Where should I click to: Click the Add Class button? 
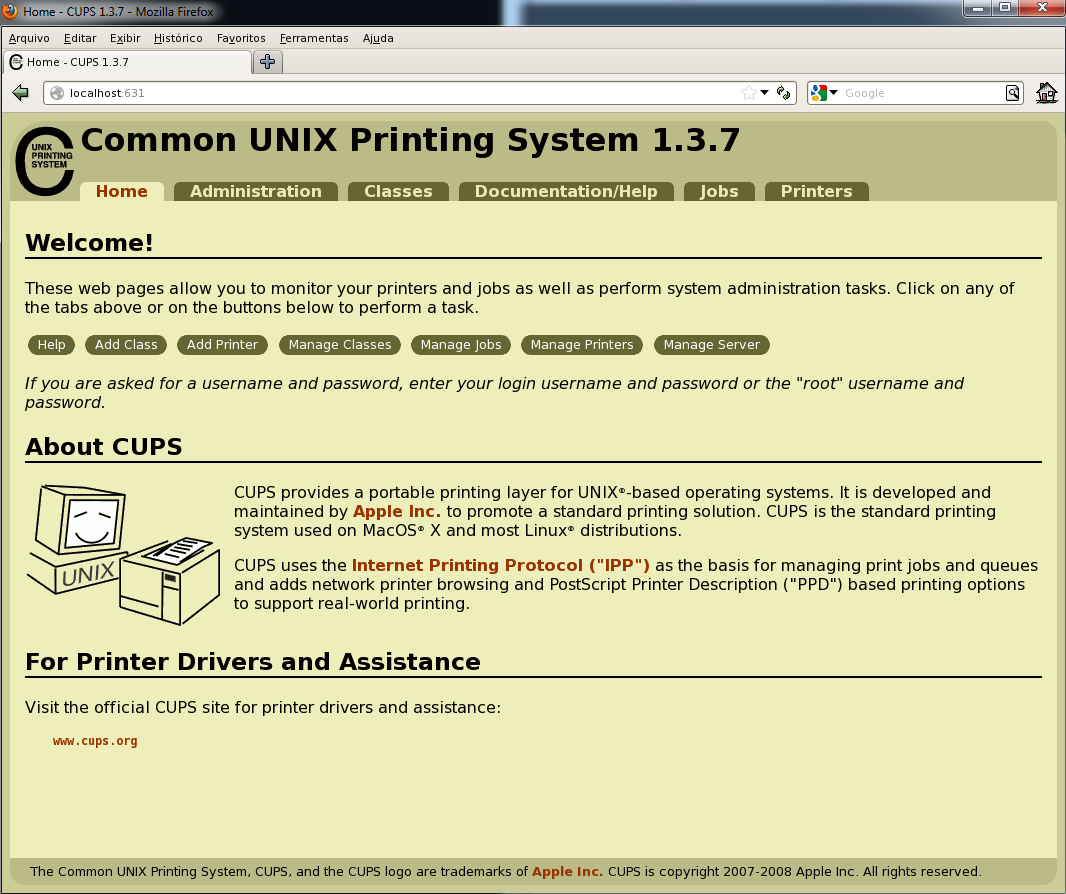point(125,344)
